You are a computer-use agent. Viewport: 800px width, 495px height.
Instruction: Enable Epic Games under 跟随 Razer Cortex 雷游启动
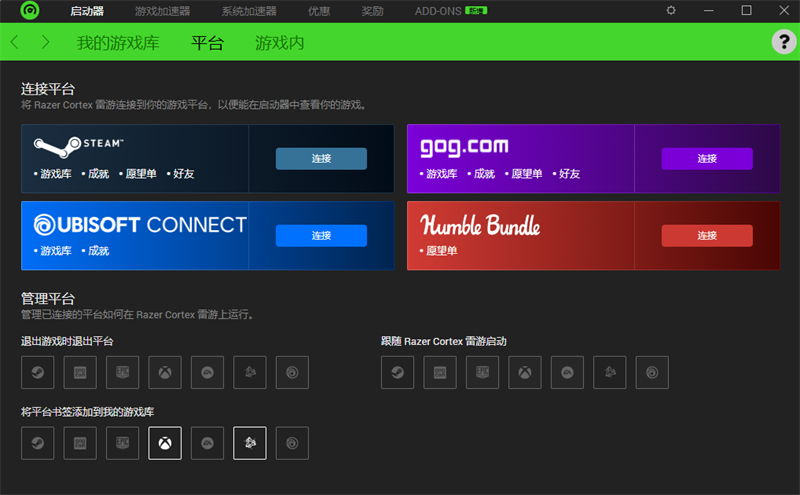coord(482,373)
